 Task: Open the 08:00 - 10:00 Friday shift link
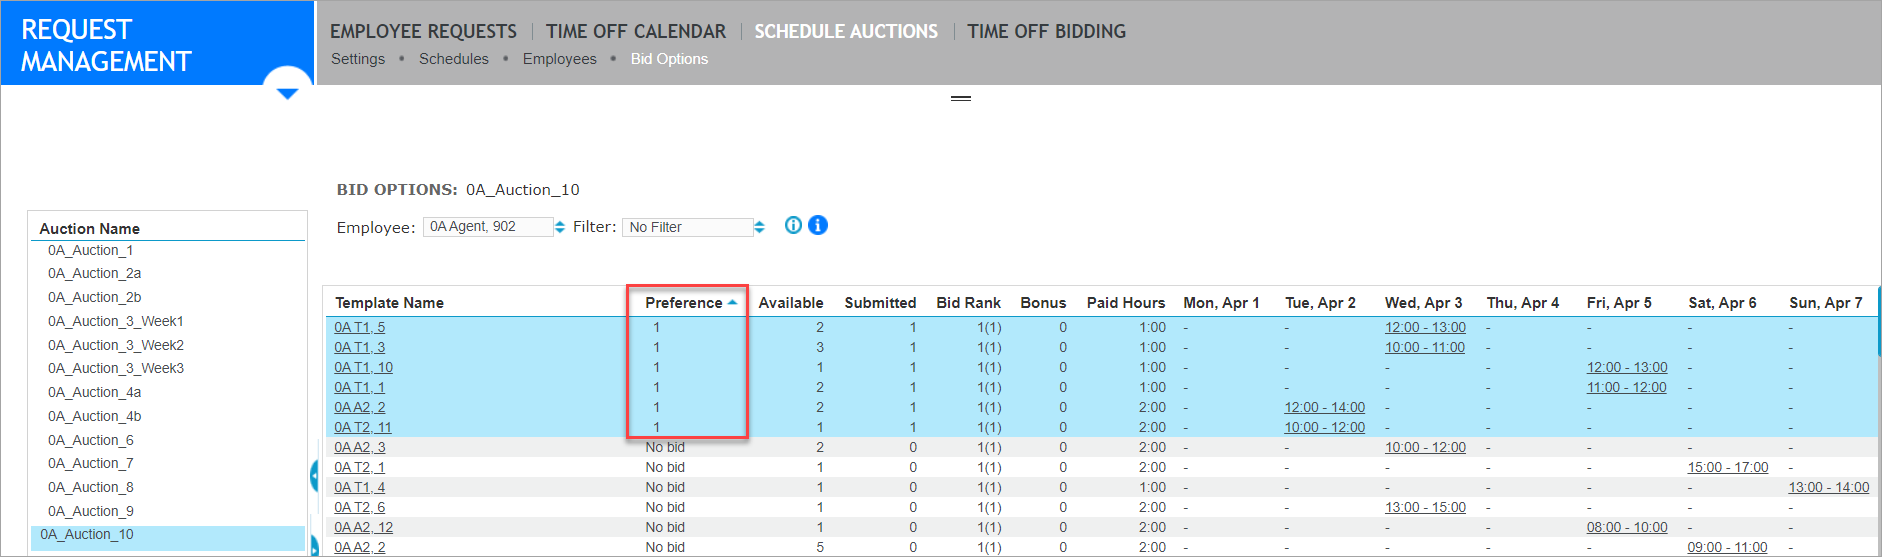1627,527
